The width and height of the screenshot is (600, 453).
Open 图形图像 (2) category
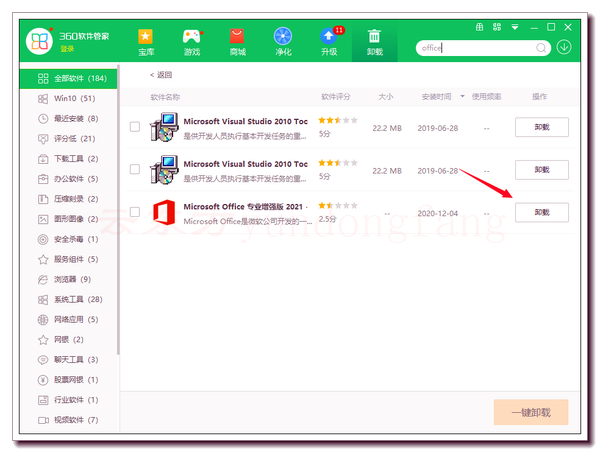(x=68, y=219)
